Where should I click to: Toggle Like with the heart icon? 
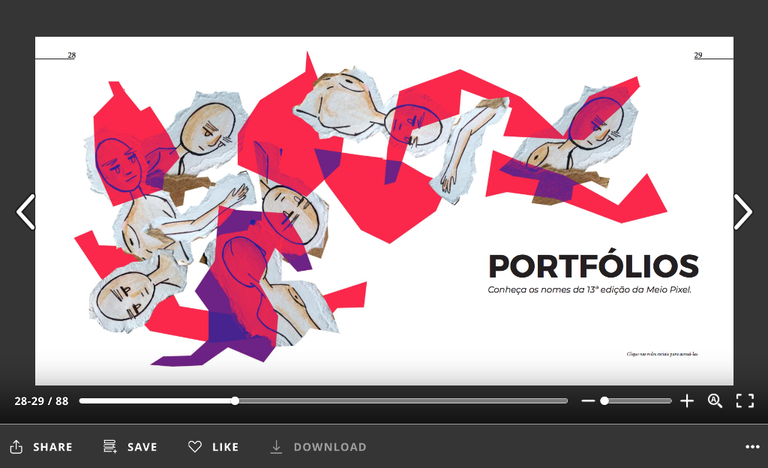(213, 447)
